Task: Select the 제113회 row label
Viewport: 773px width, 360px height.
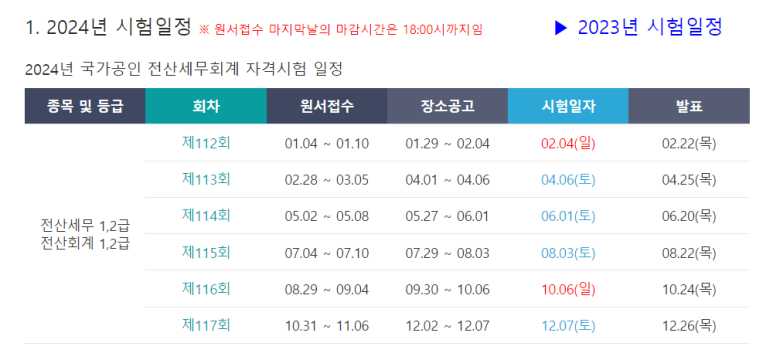Action: click(x=206, y=180)
